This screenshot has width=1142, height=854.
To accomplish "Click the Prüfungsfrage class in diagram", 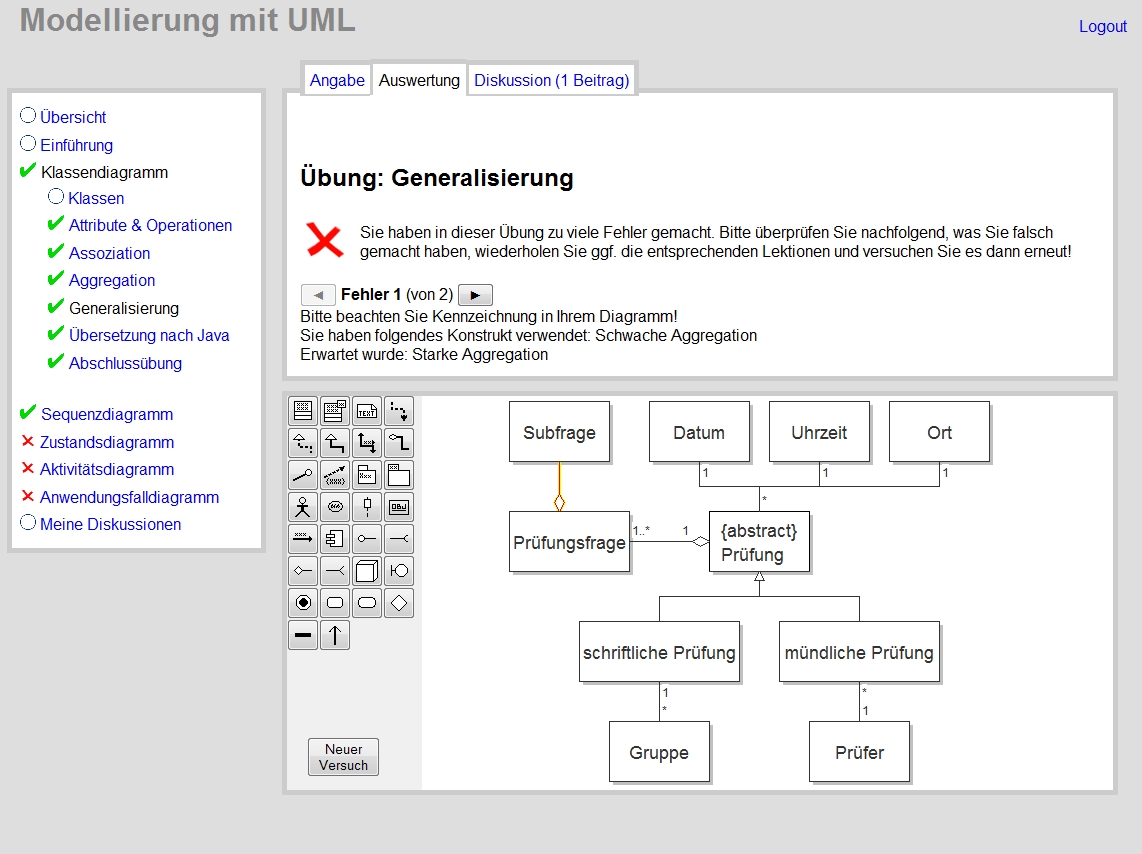I will pyautogui.click(x=570, y=542).
